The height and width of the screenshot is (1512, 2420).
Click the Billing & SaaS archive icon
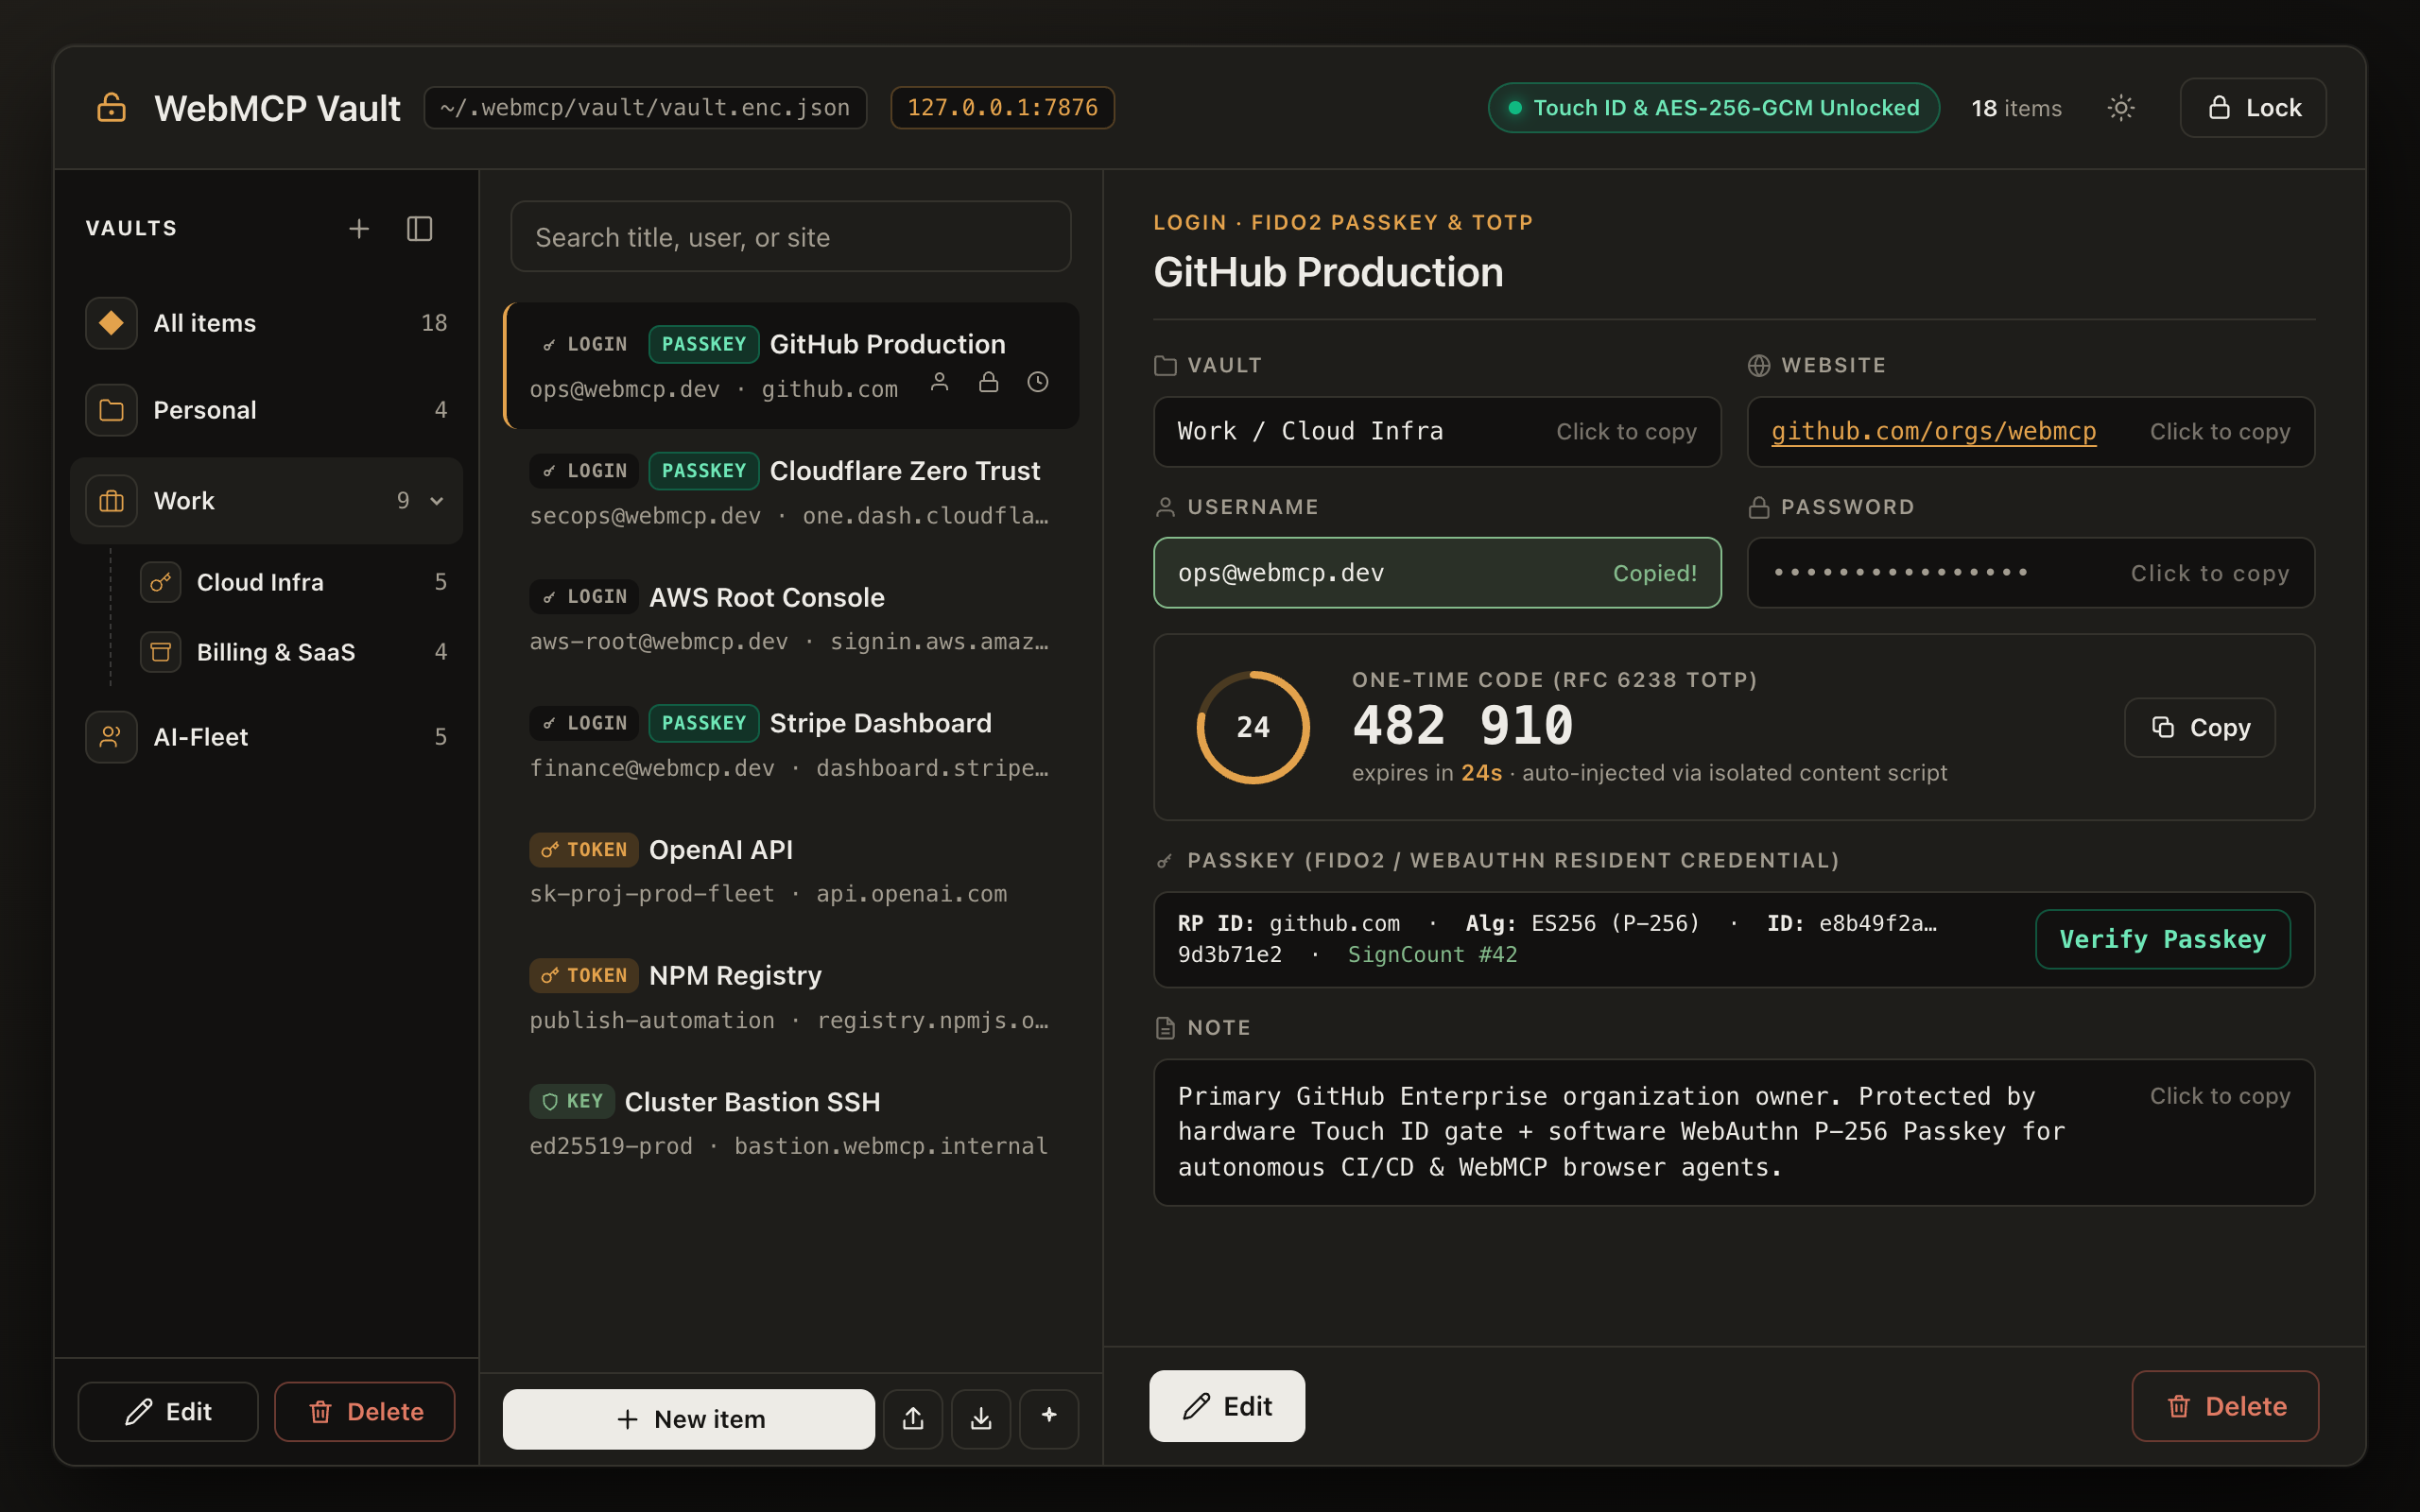click(x=160, y=652)
